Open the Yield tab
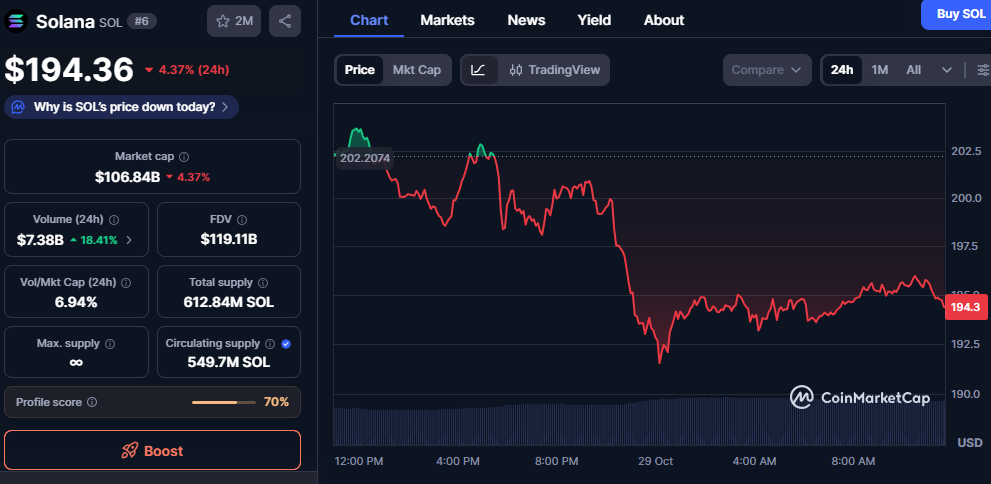Image resolution: width=991 pixels, height=484 pixels. (594, 20)
